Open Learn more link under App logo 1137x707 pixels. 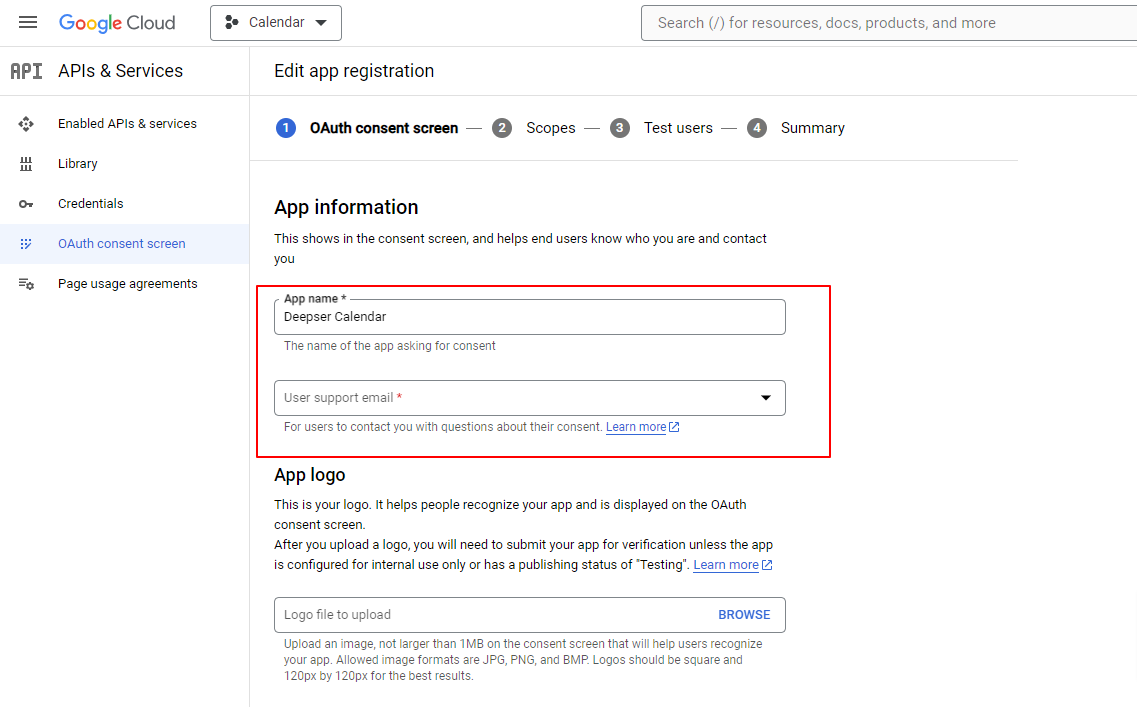726,565
